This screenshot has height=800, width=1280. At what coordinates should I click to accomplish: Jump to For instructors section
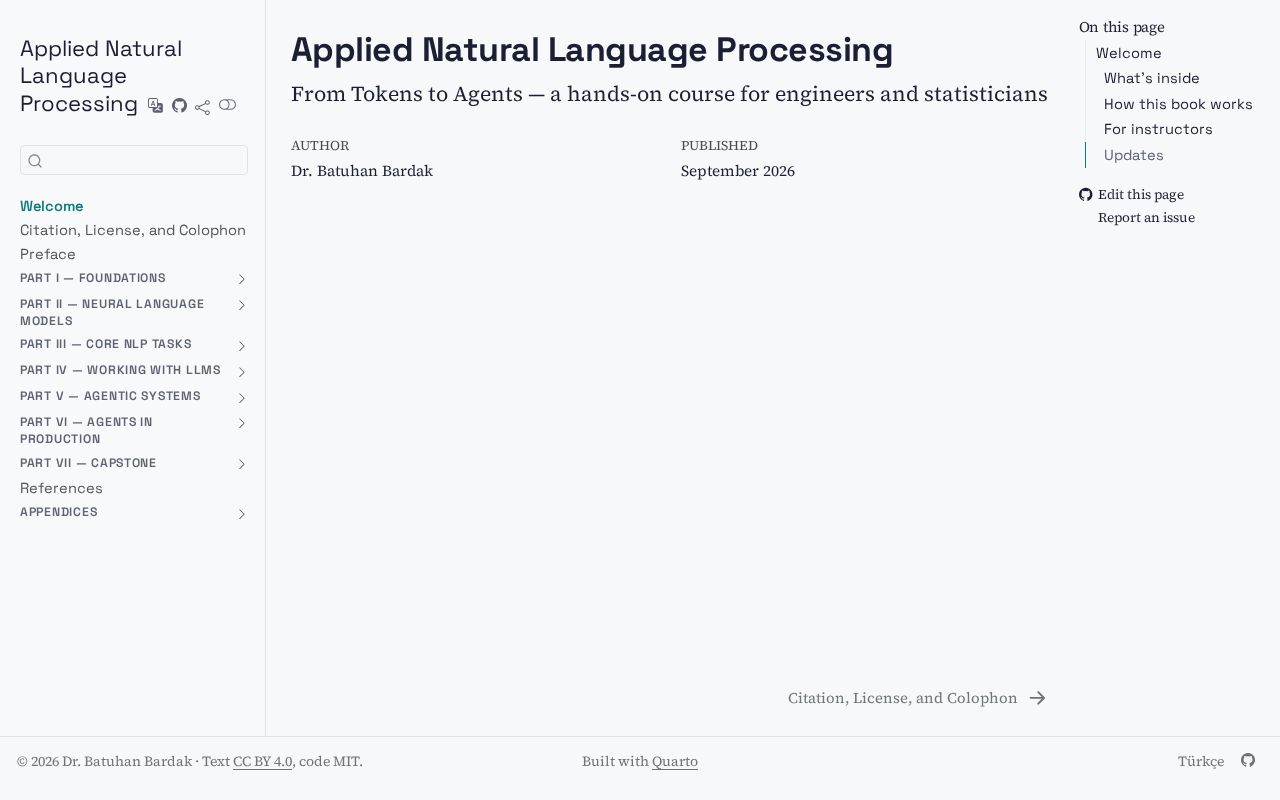coord(1158,129)
